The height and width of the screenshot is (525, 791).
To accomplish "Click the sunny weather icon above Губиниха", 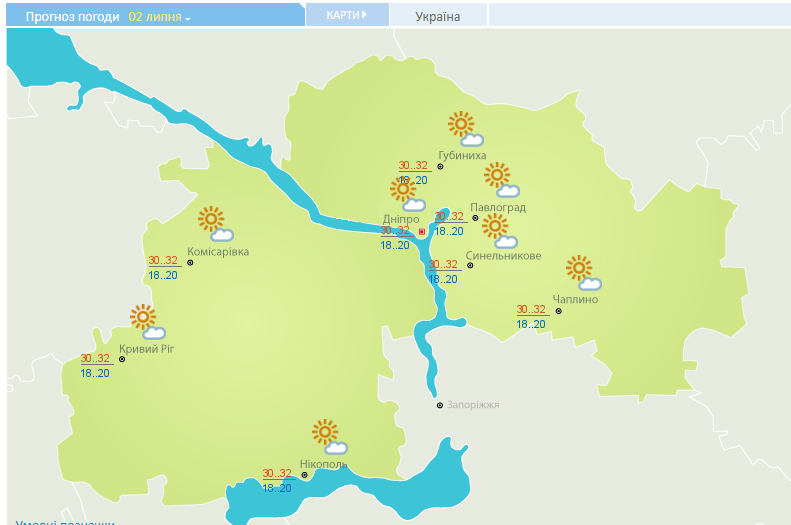I will (x=465, y=128).
